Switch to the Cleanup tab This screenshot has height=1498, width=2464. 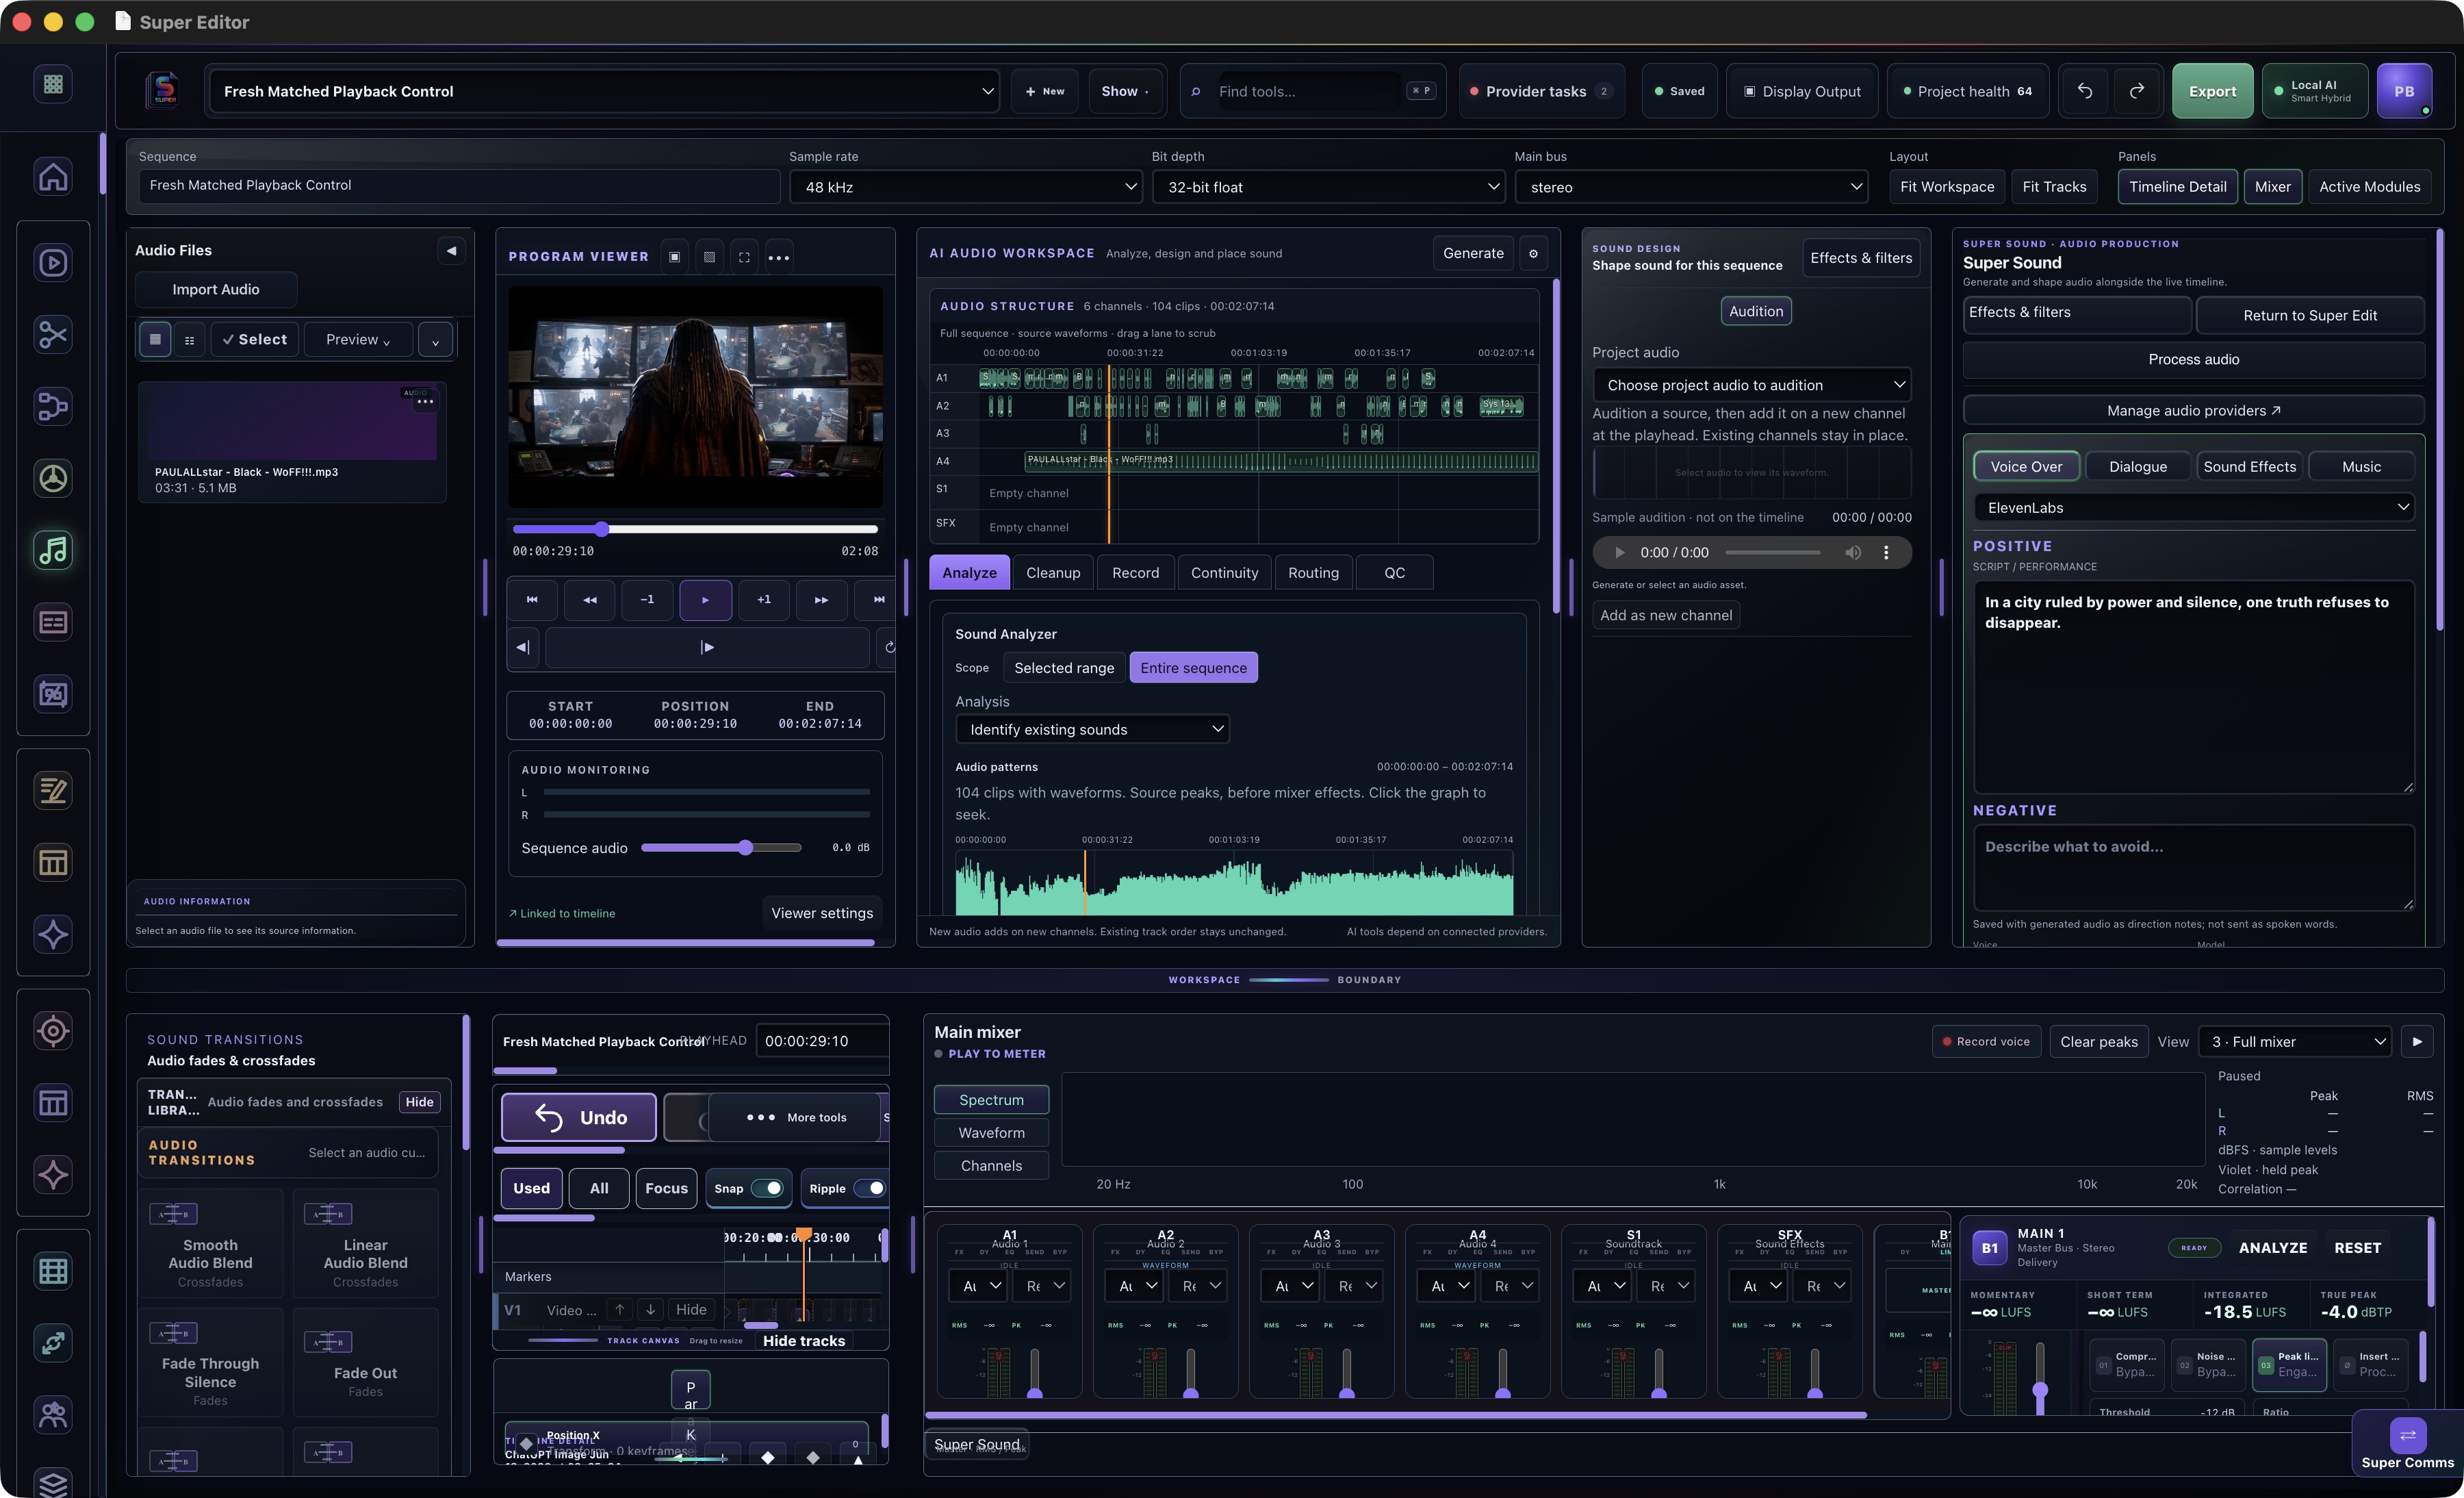tap(1052, 573)
